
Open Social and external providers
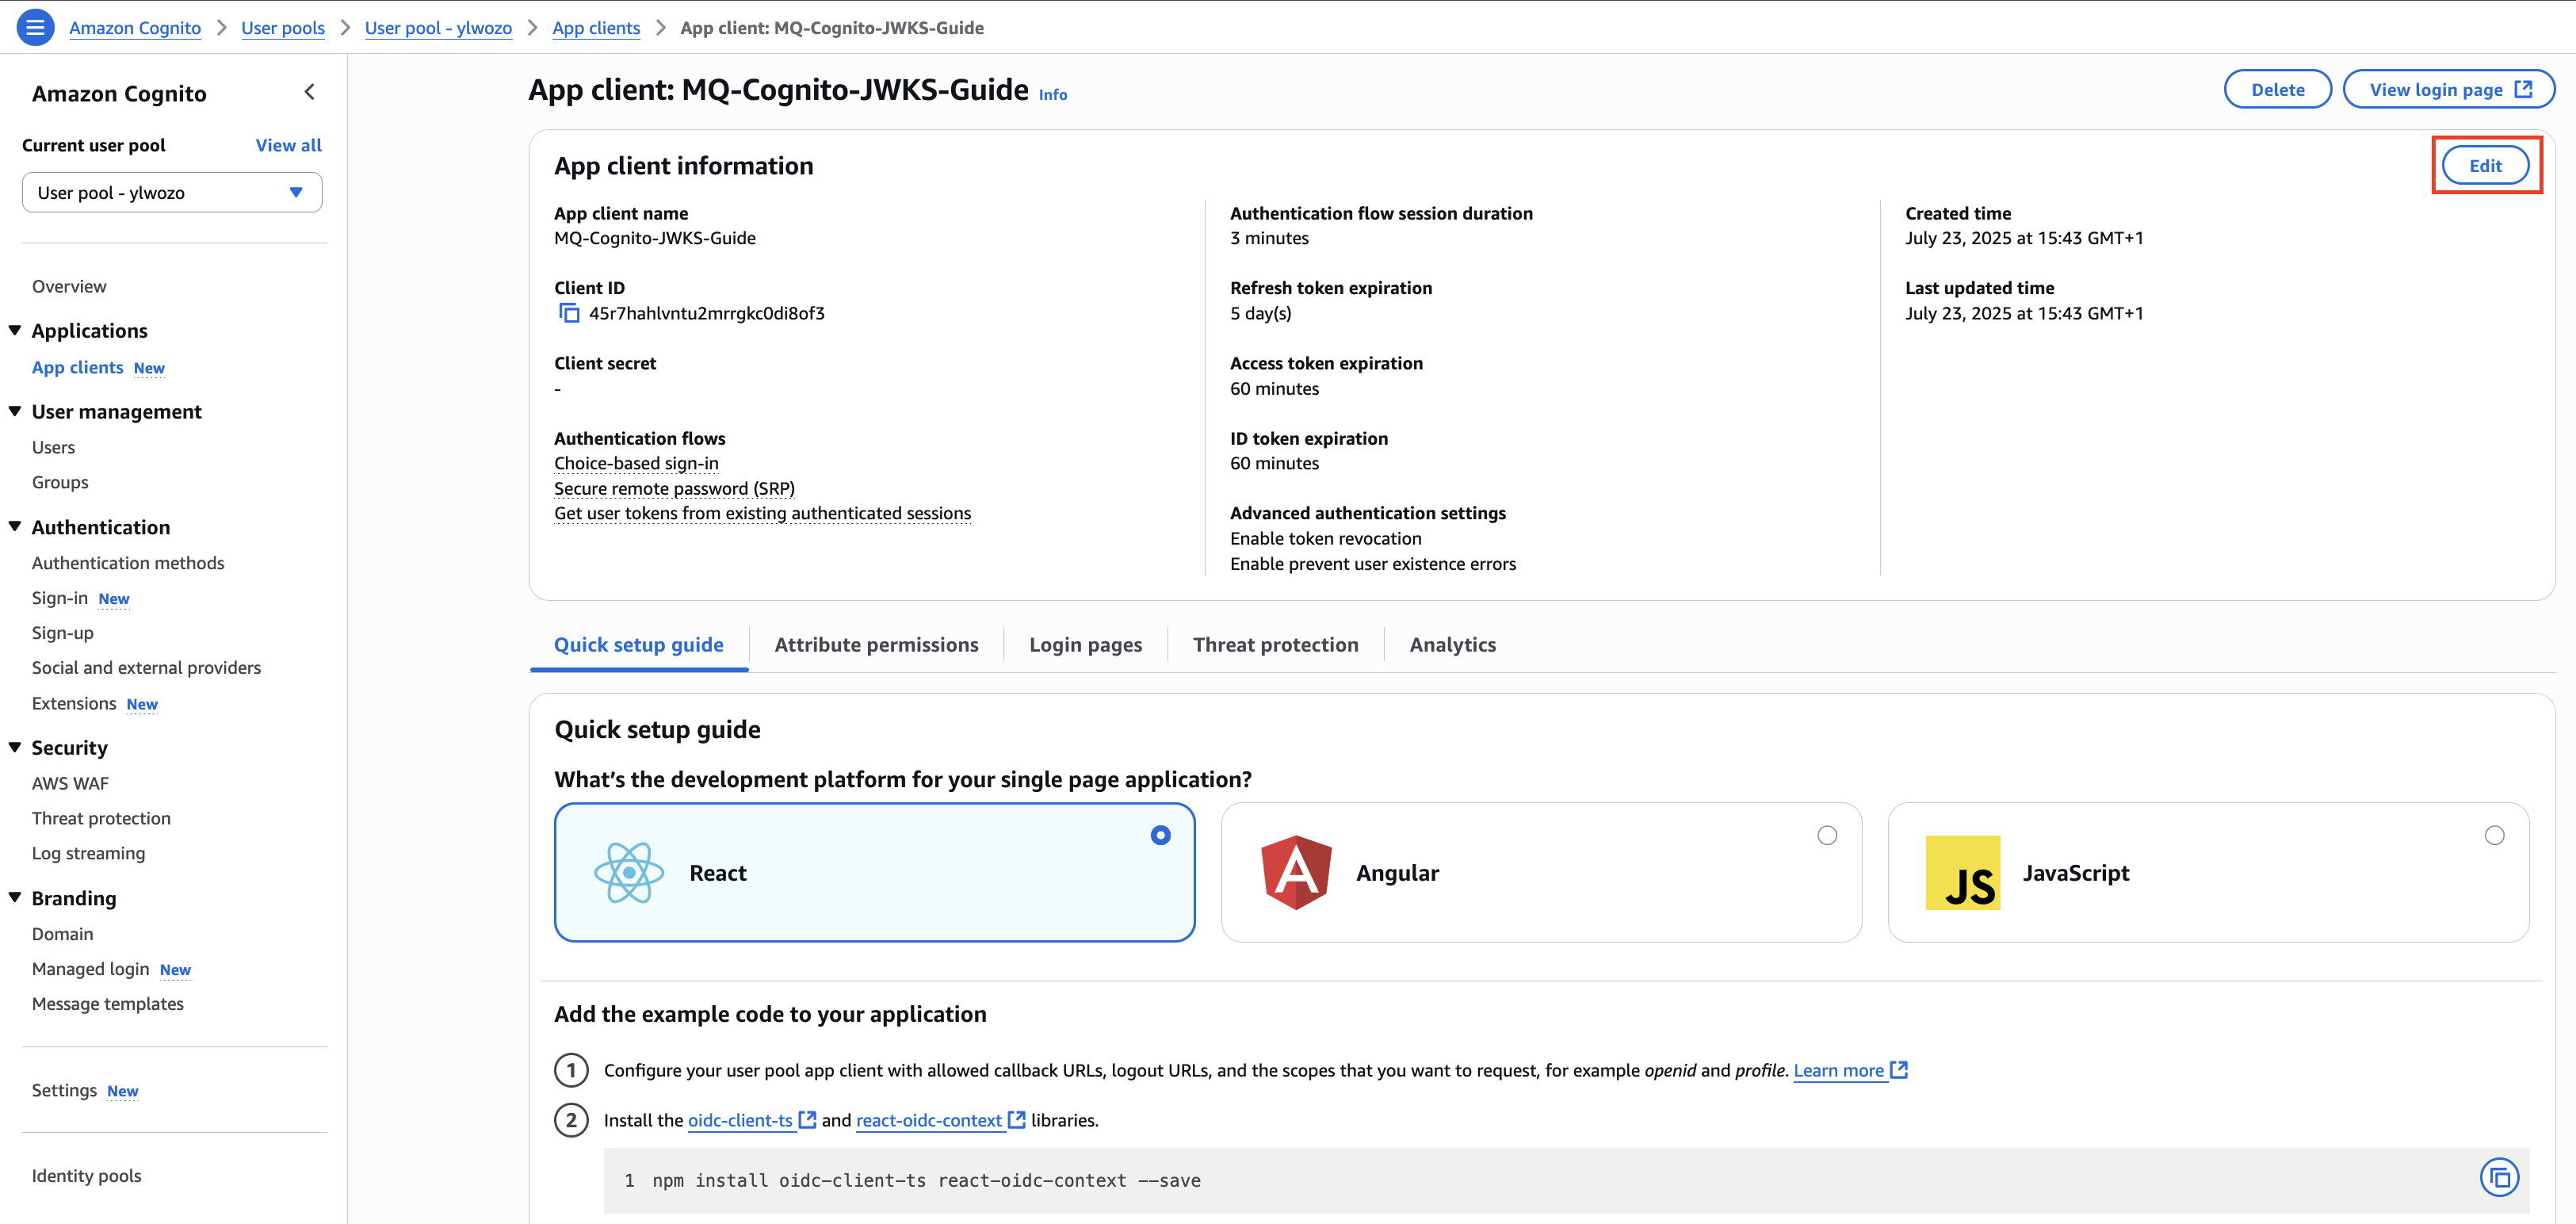[x=146, y=668]
